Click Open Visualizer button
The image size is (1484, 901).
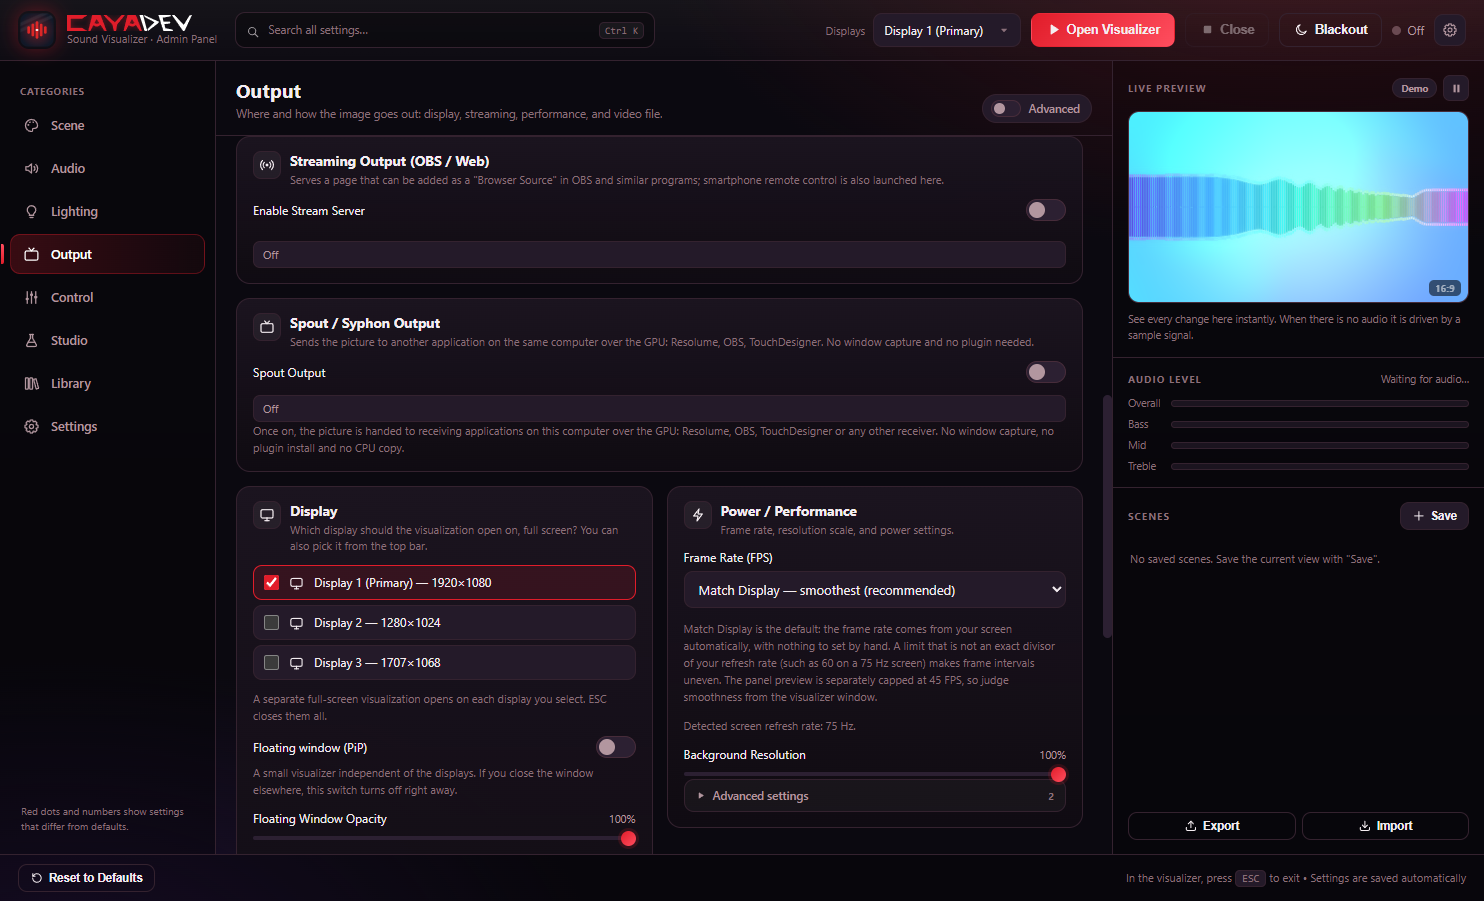tap(1102, 30)
